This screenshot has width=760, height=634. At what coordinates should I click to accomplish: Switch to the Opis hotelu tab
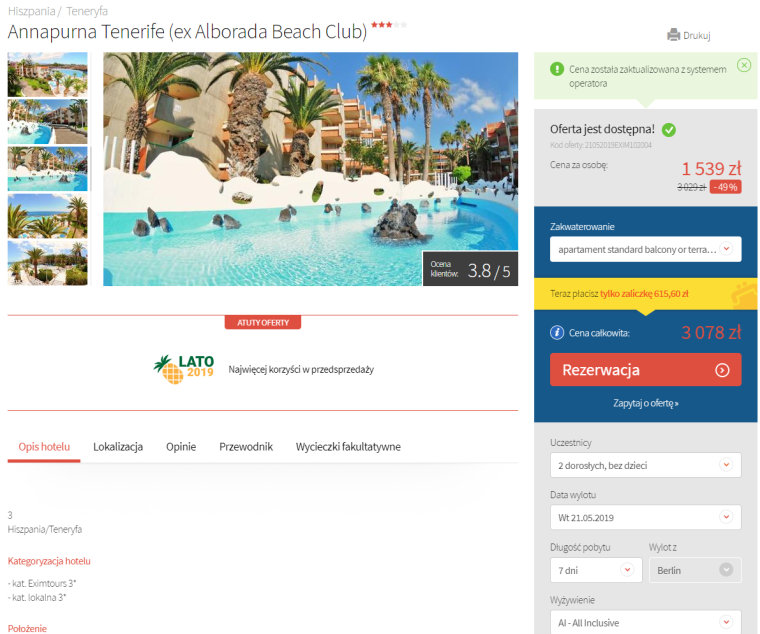[x=44, y=447]
